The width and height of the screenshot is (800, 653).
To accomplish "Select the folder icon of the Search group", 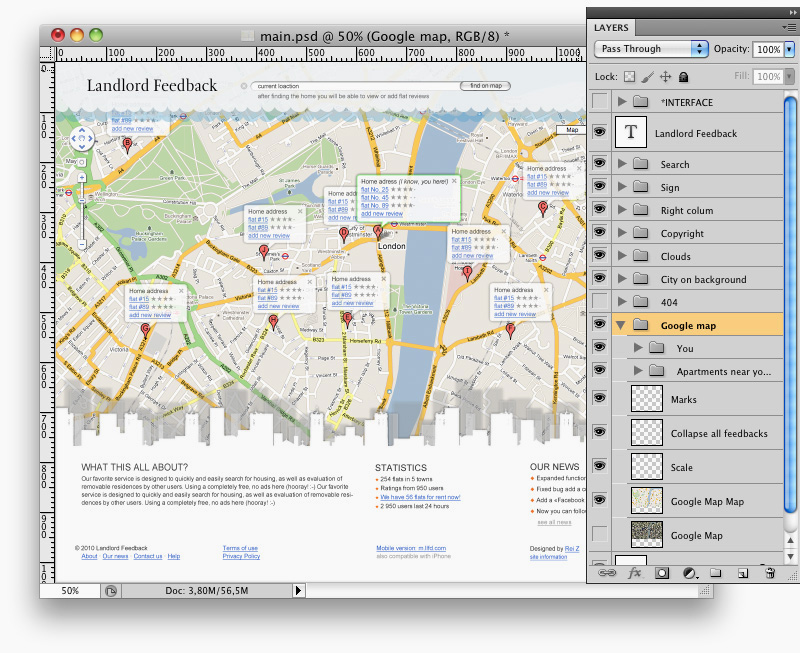I will tap(641, 164).
